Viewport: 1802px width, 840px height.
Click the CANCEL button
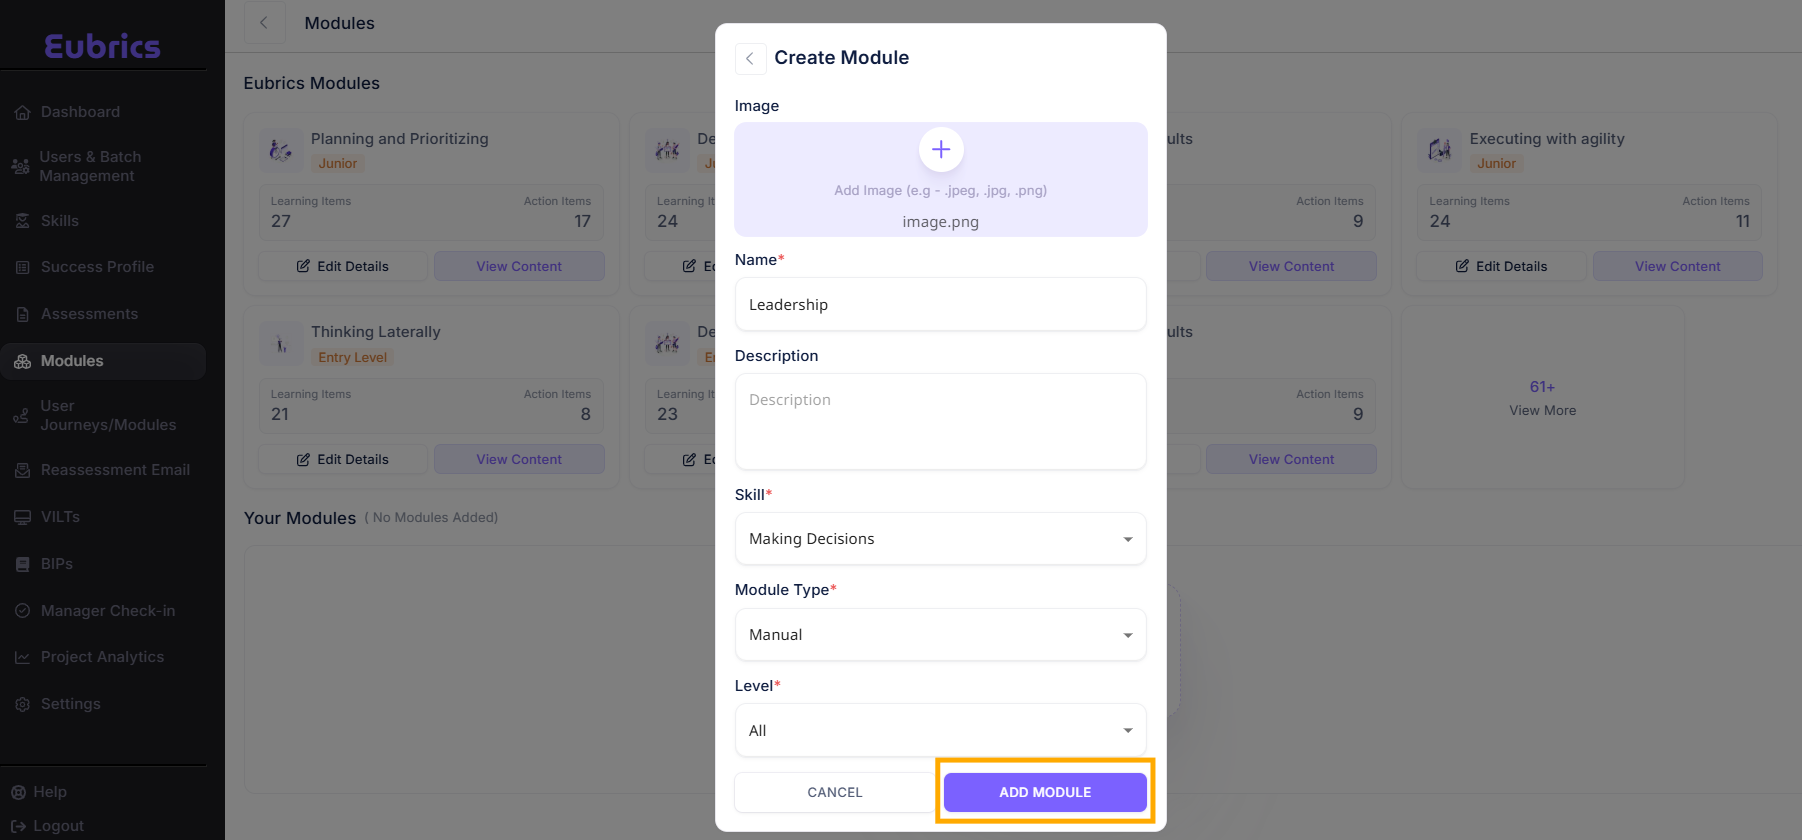[834, 792]
